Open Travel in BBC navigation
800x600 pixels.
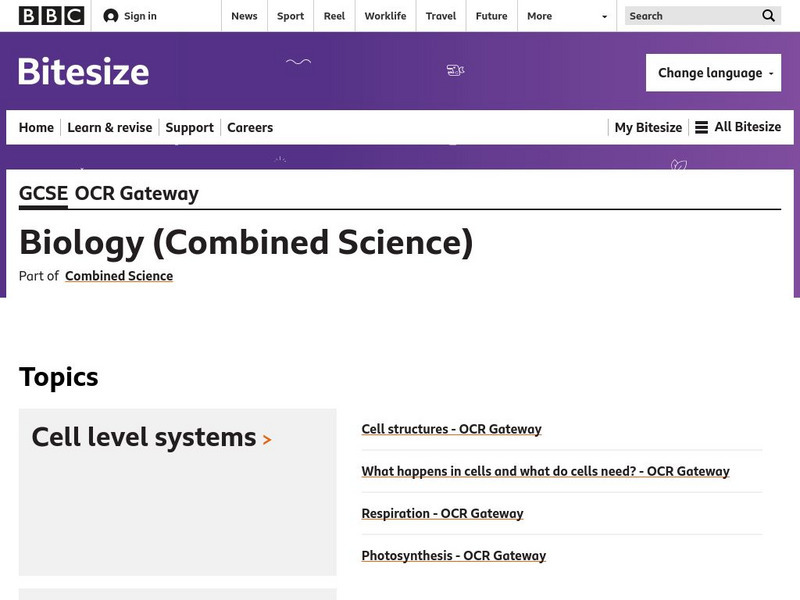click(441, 16)
